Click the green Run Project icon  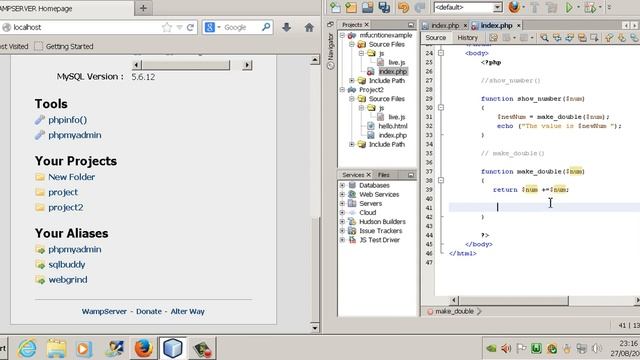click(569, 7)
